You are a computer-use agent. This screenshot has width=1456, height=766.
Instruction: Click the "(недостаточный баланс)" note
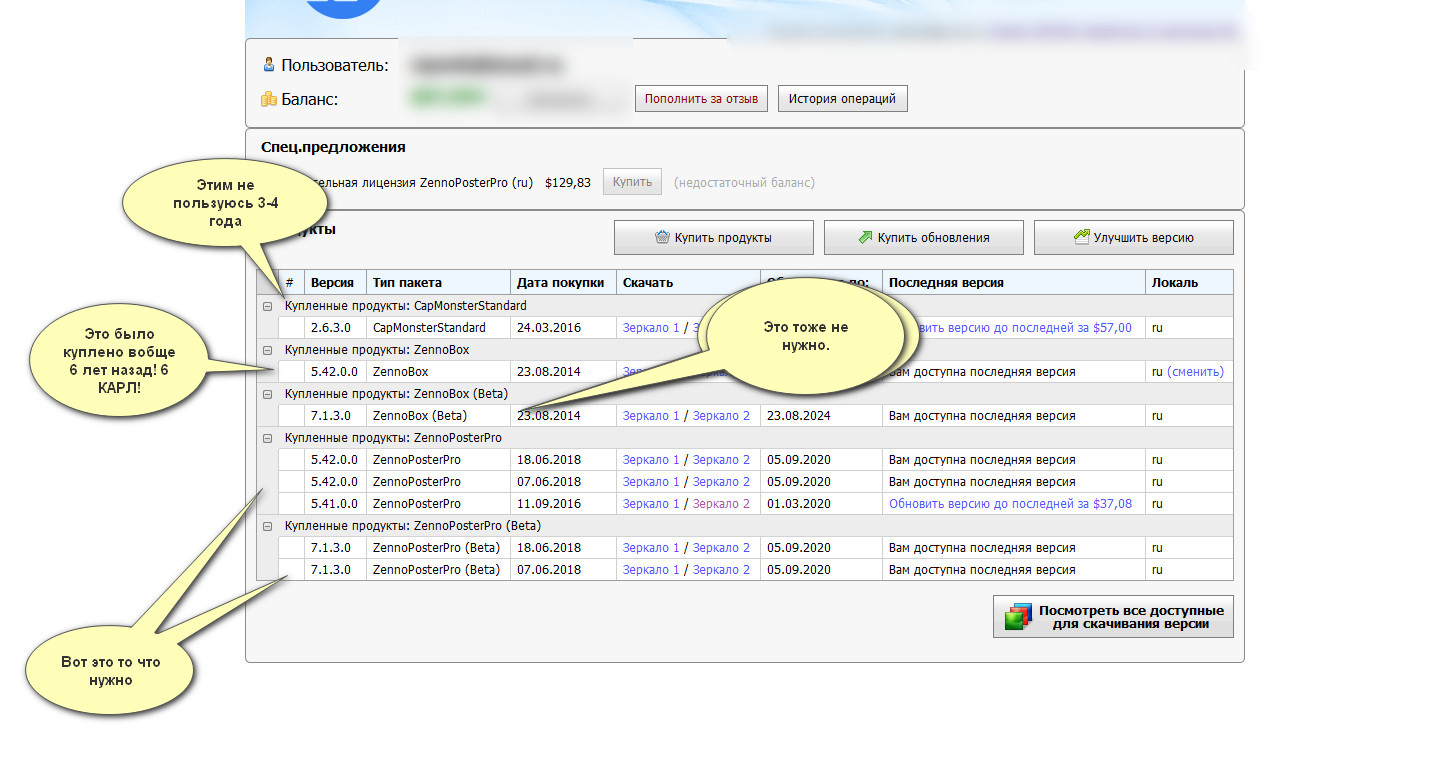744,183
